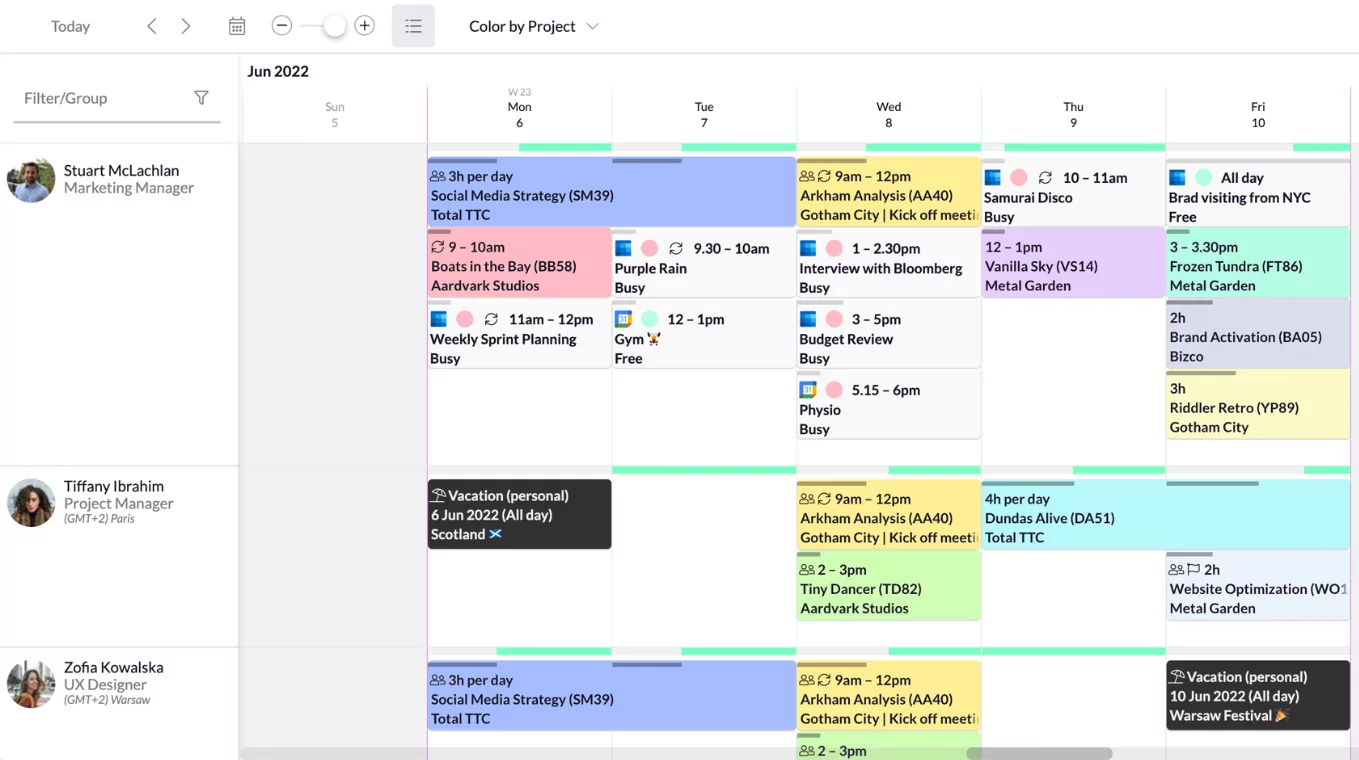
Task: Select Zofia Kowalska resource name
Action: pos(113,667)
